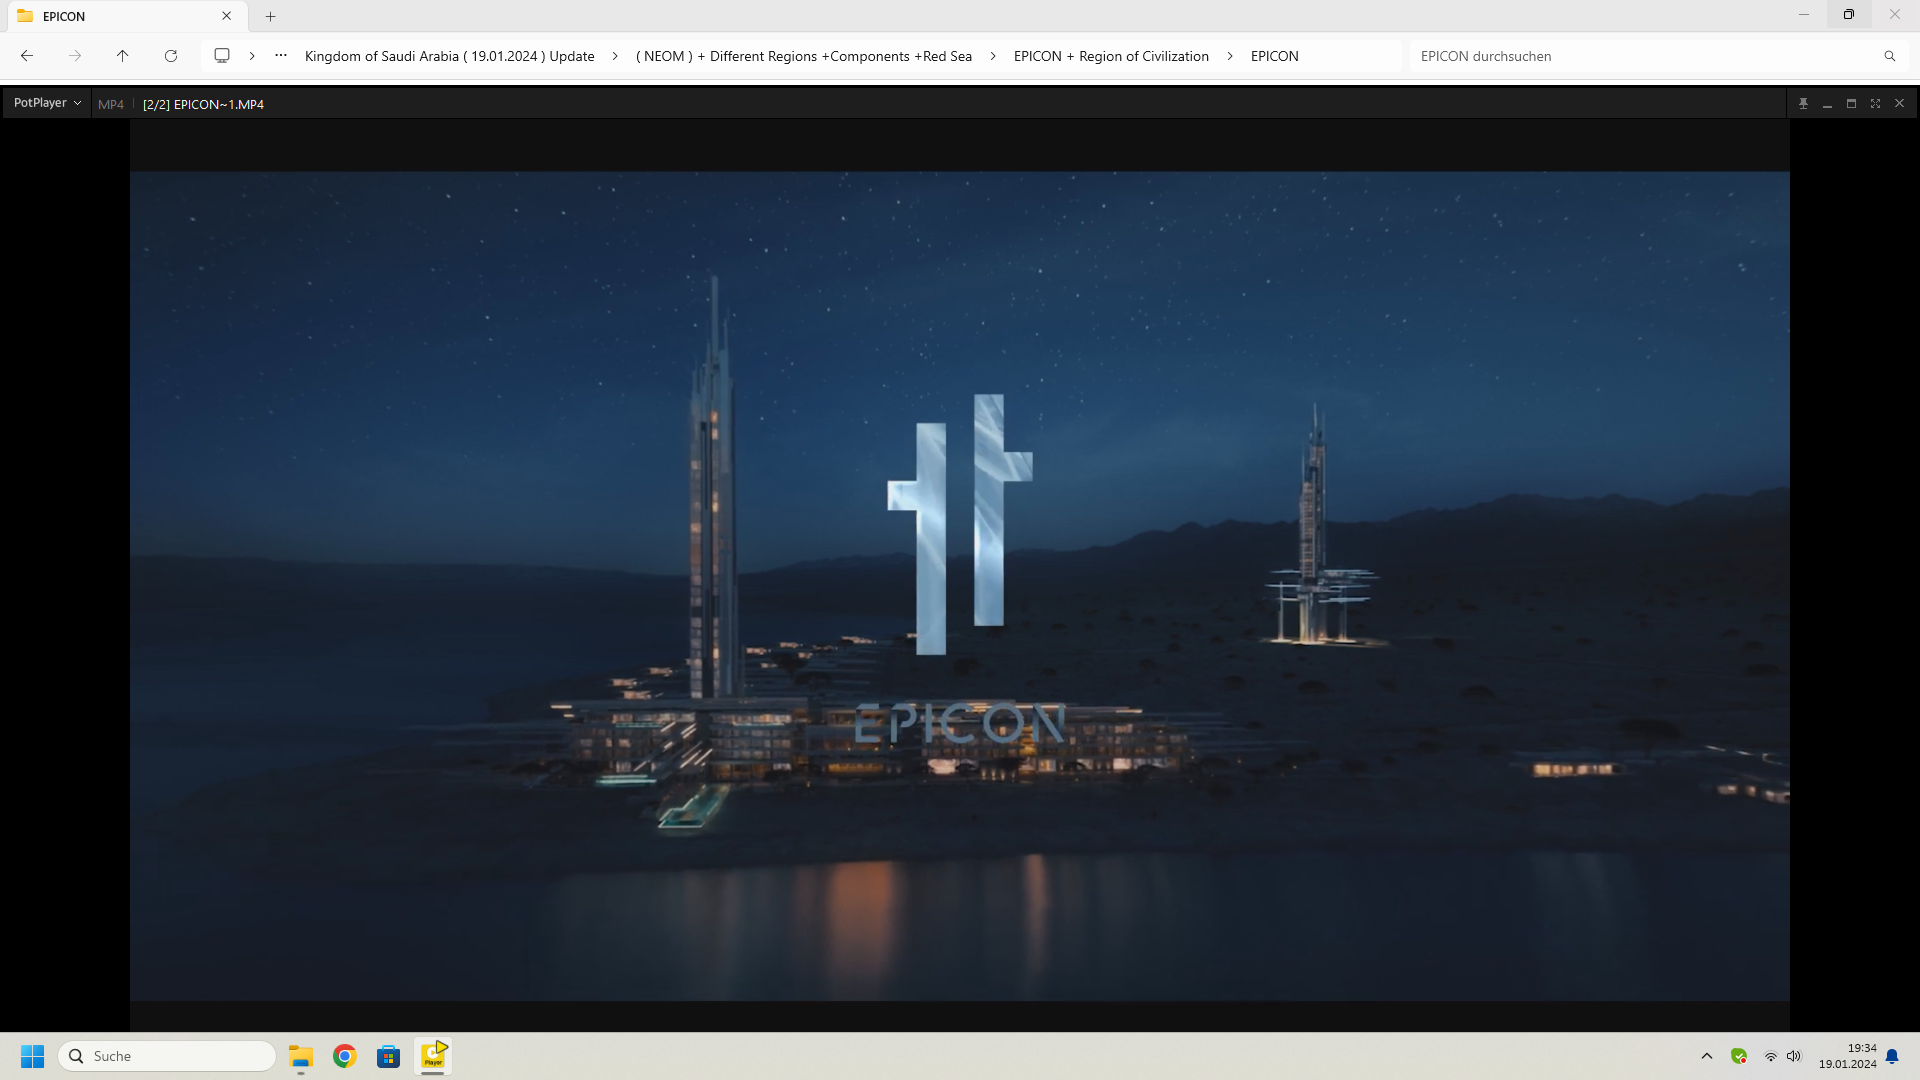Open Microsoft Store from the taskbar
Image resolution: width=1920 pixels, height=1080 pixels.
[x=389, y=1056]
